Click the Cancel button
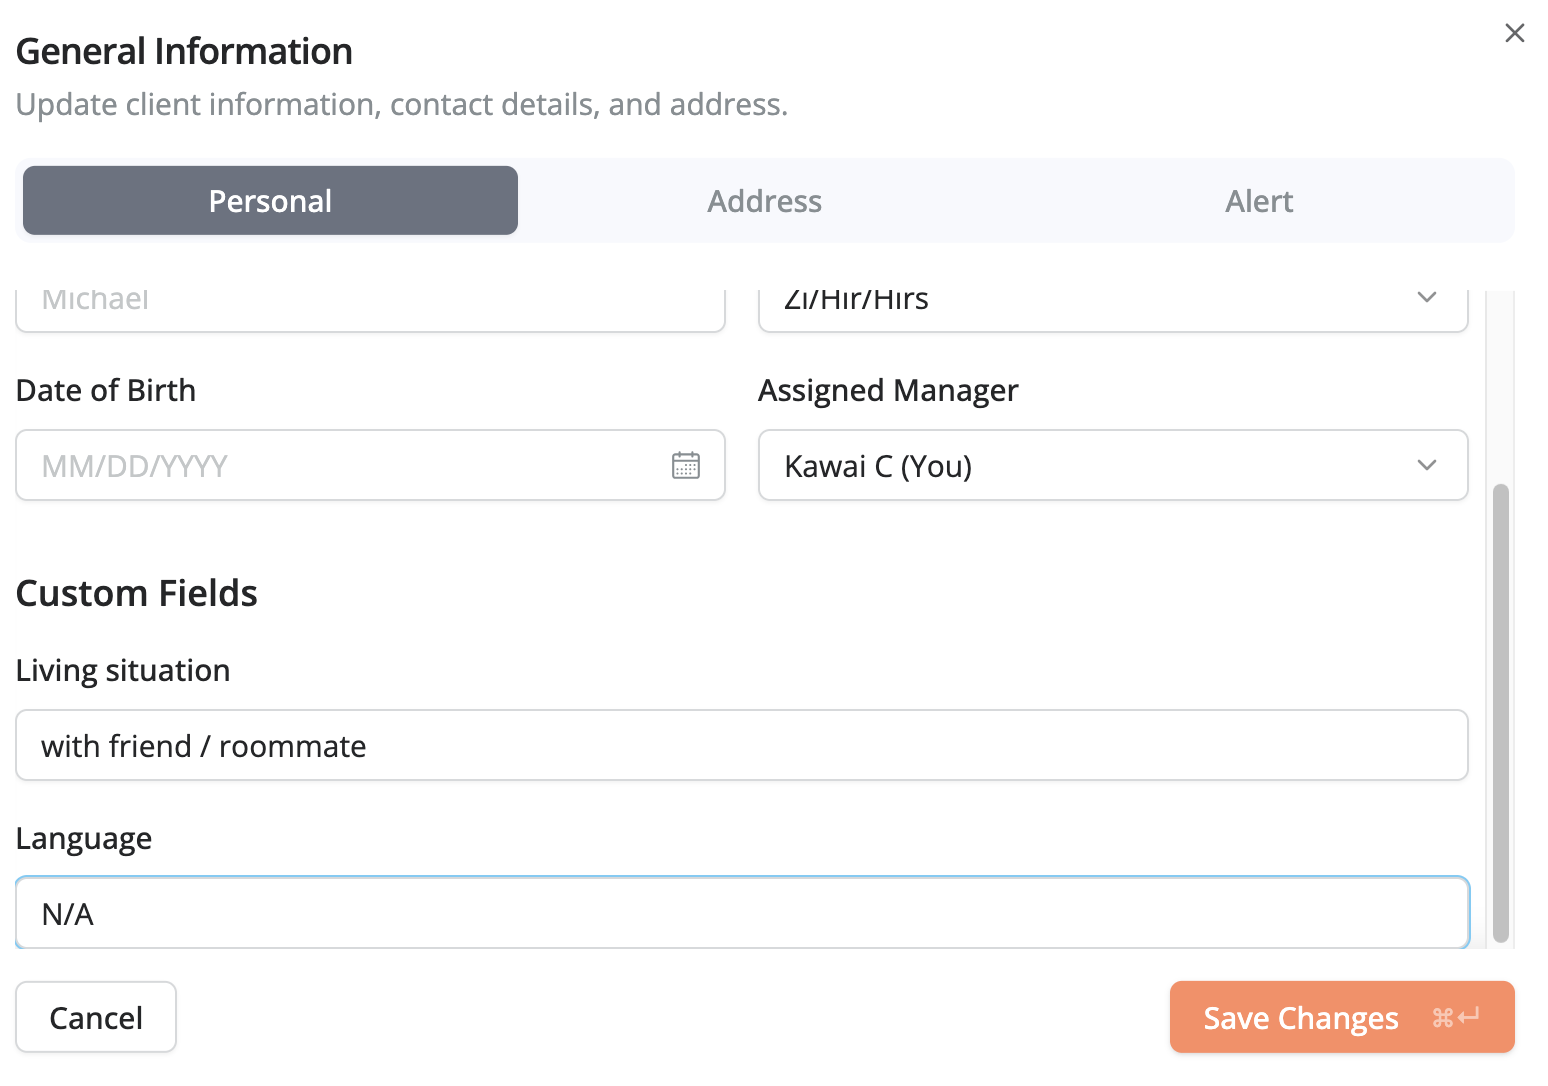The height and width of the screenshot is (1086, 1548). click(x=95, y=1017)
